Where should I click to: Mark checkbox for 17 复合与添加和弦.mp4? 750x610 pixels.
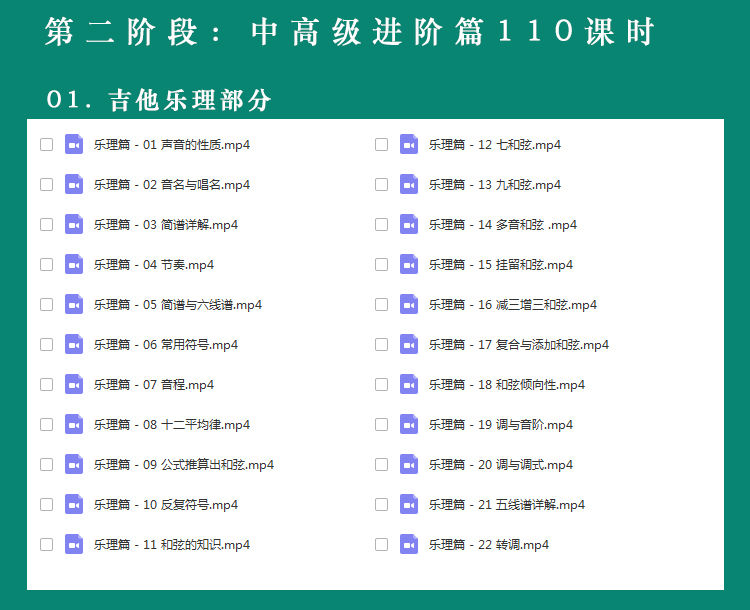click(381, 344)
